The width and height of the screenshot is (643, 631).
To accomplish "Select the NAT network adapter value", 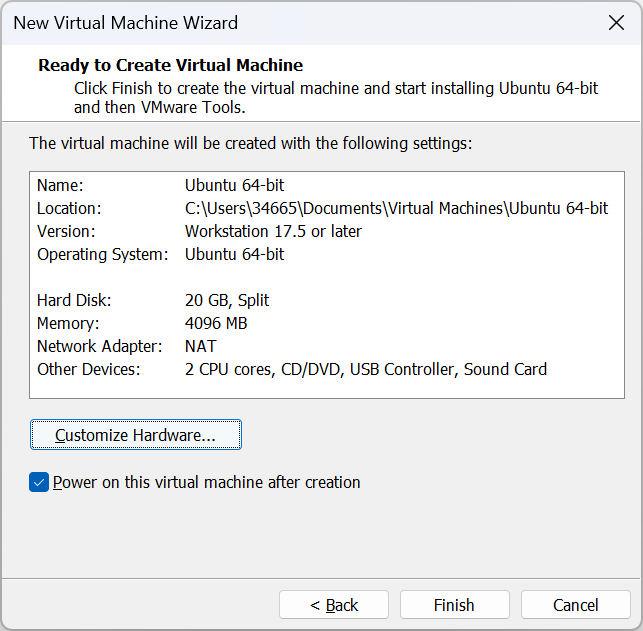I will click(202, 346).
